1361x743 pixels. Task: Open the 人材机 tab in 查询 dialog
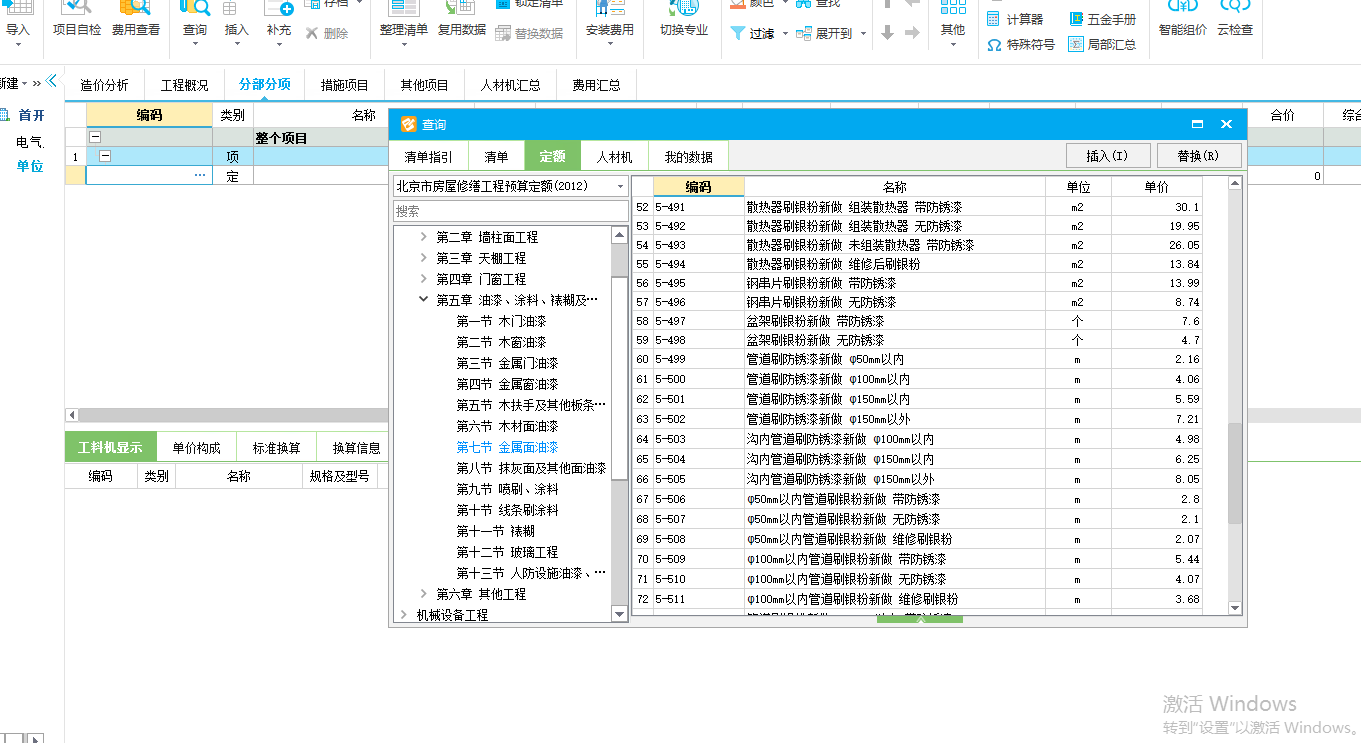[x=614, y=157]
